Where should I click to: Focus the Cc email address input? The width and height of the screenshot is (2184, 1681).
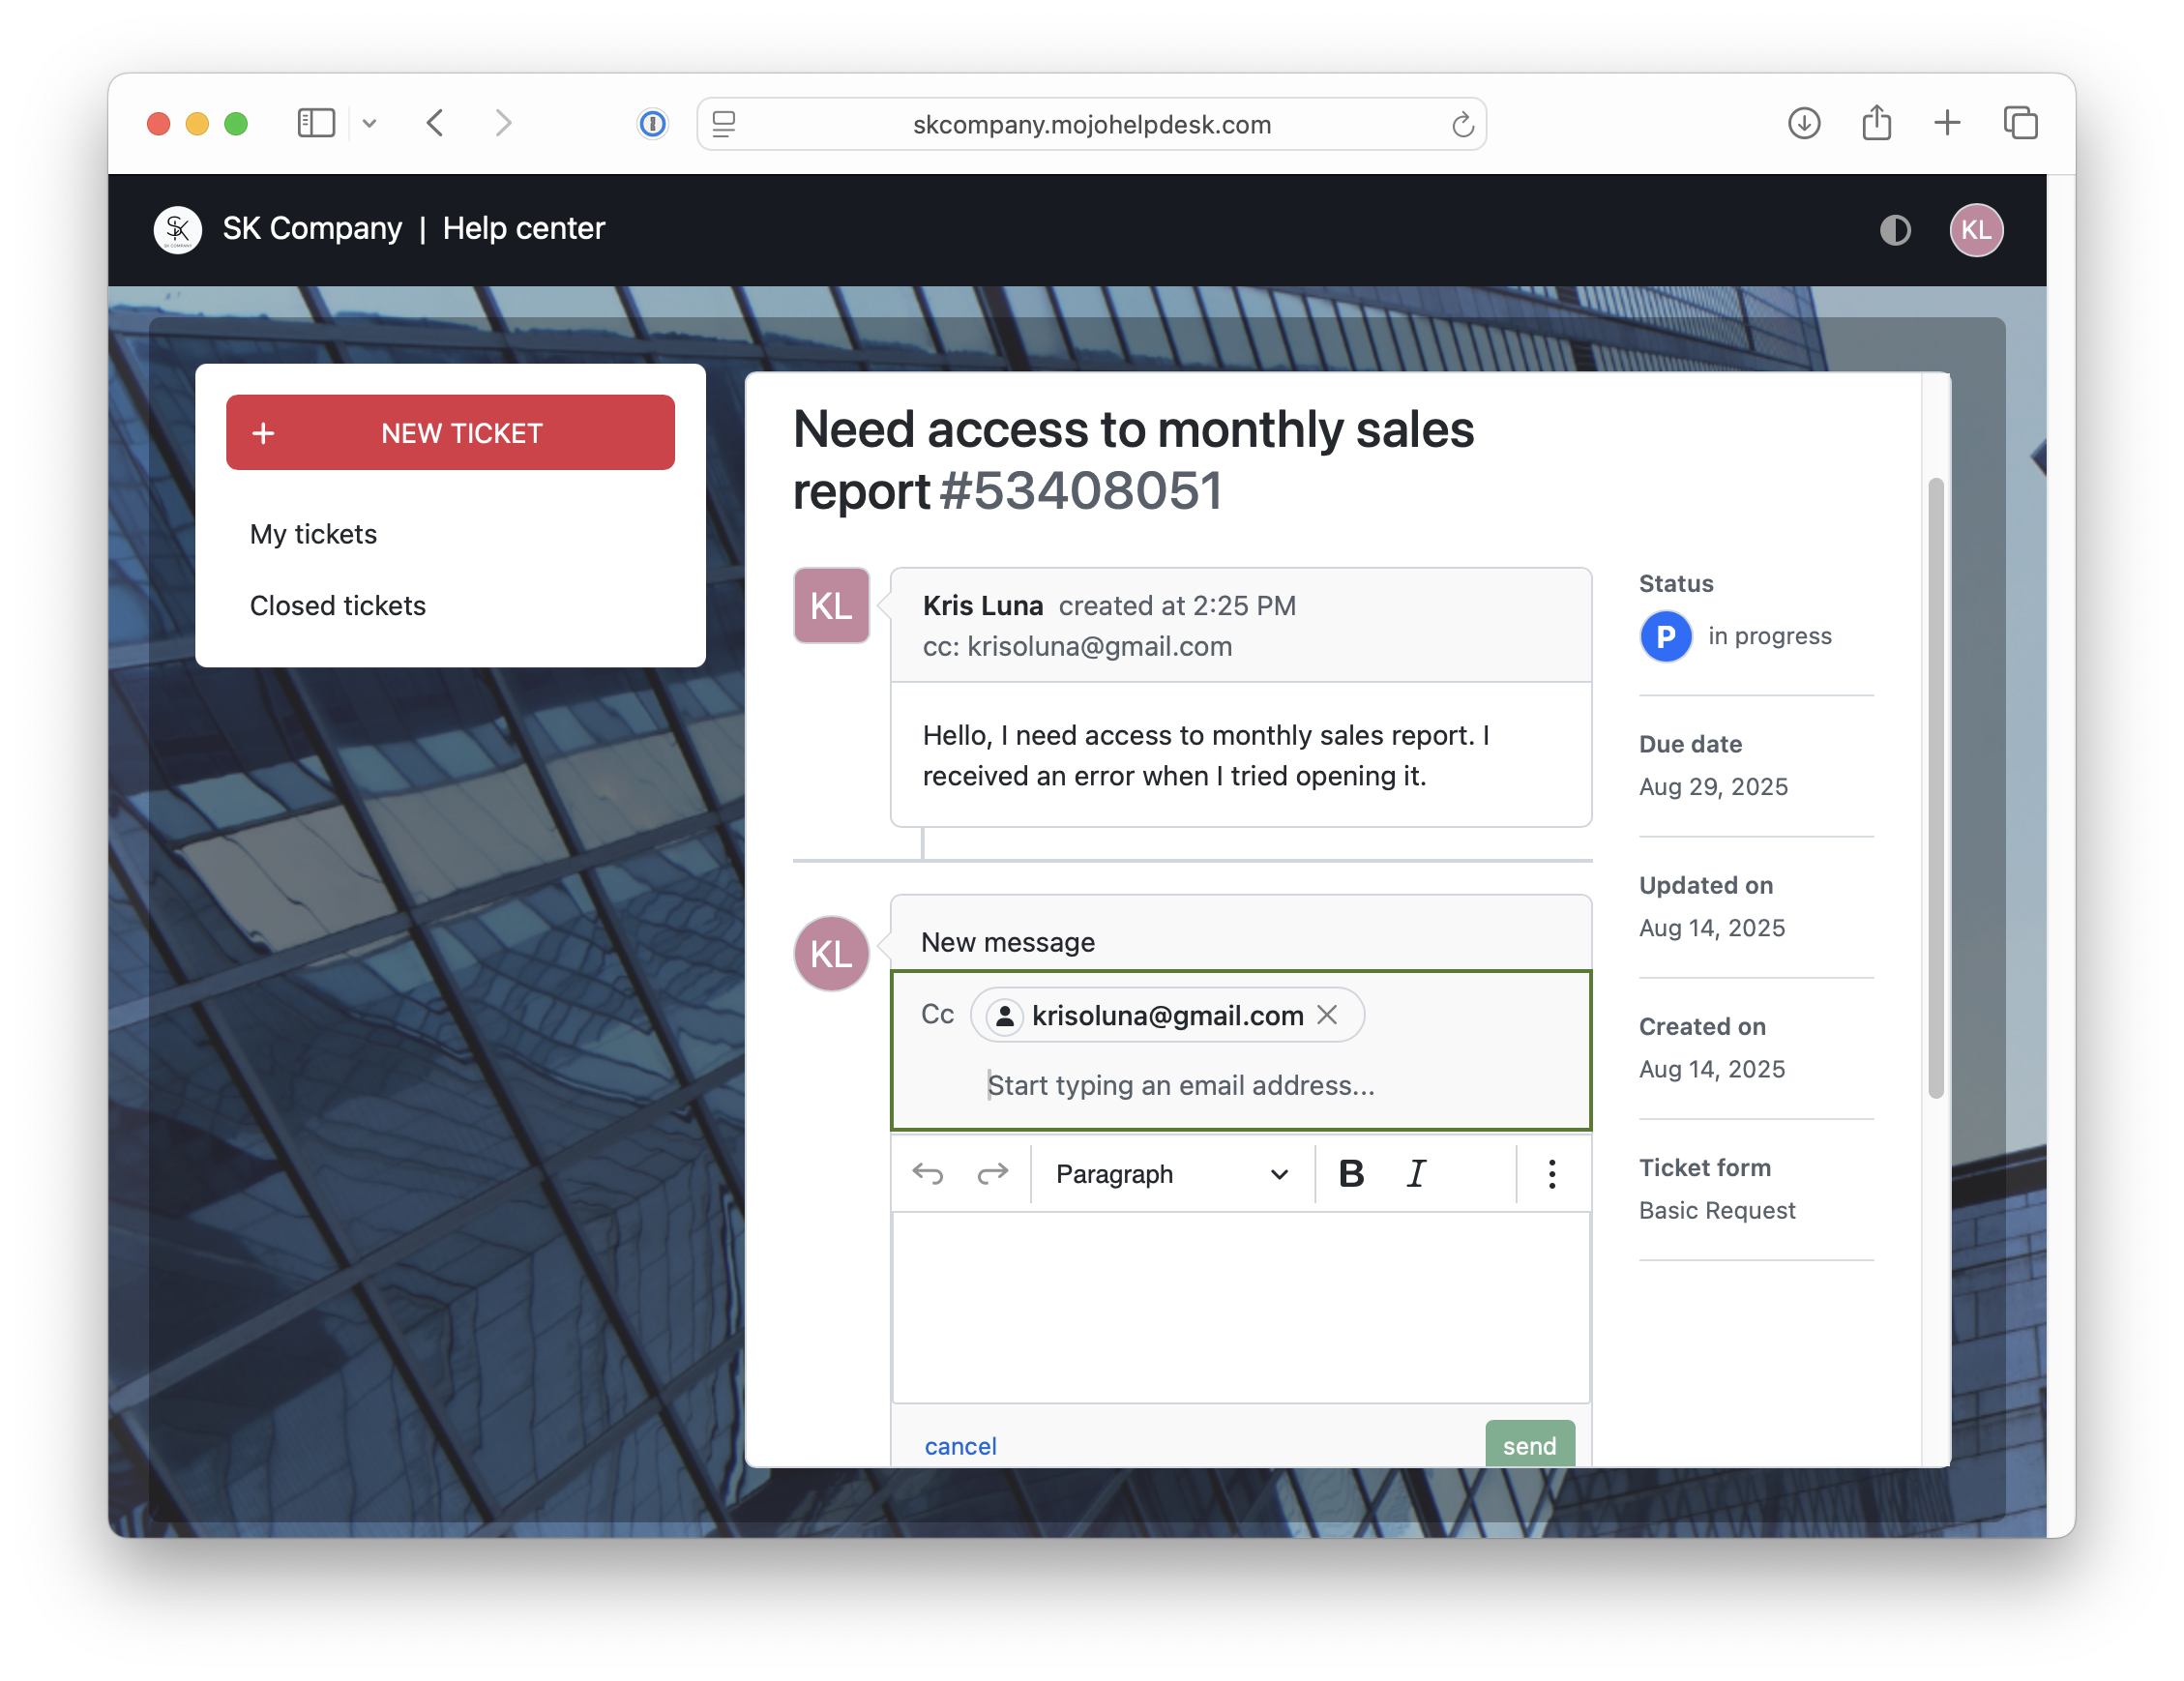pyautogui.click(x=1180, y=1085)
